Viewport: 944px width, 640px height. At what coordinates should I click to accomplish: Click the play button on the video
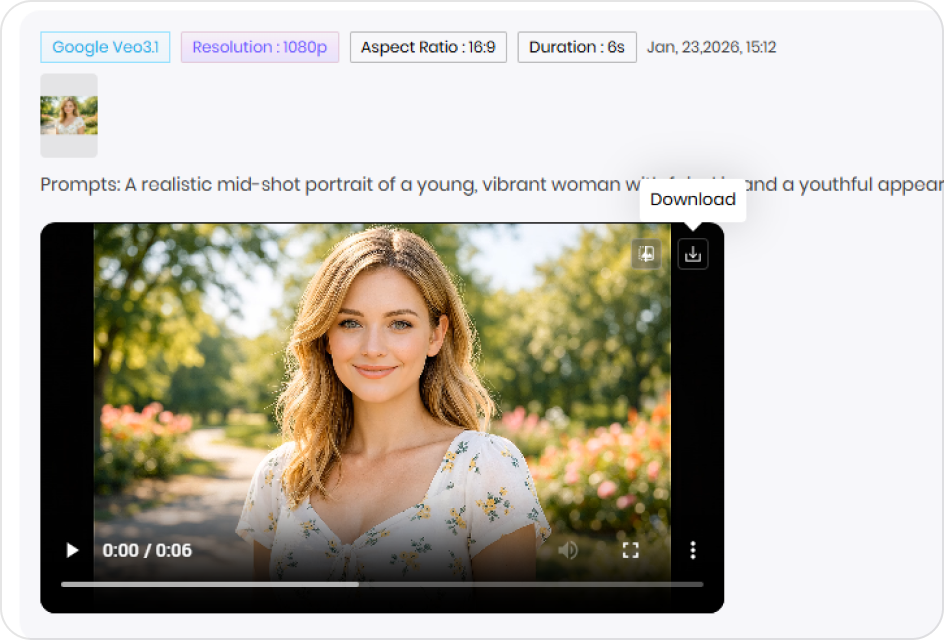[x=71, y=549]
